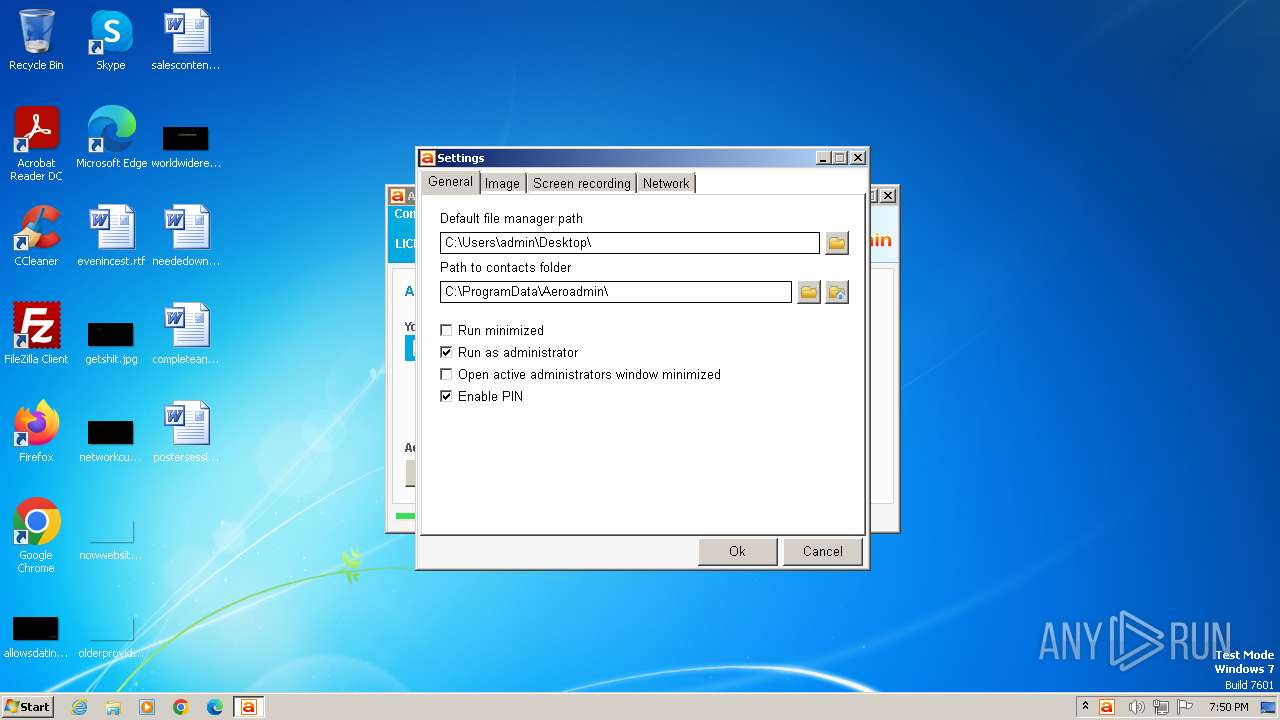Open Skype desktop shortcut

tap(110, 40)
